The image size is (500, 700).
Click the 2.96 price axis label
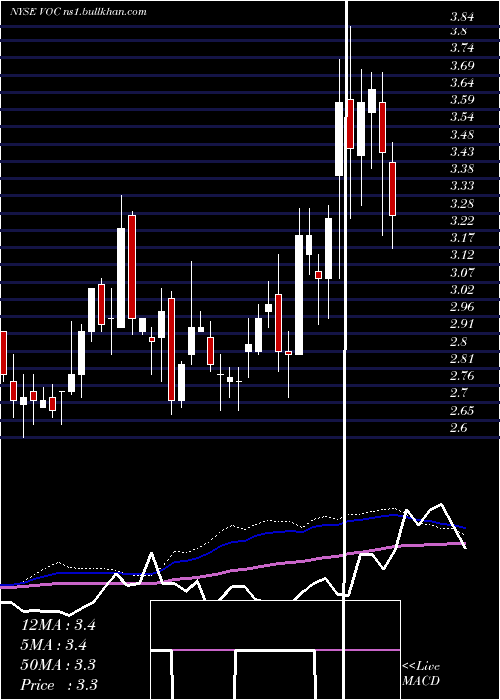click(462, 307)
